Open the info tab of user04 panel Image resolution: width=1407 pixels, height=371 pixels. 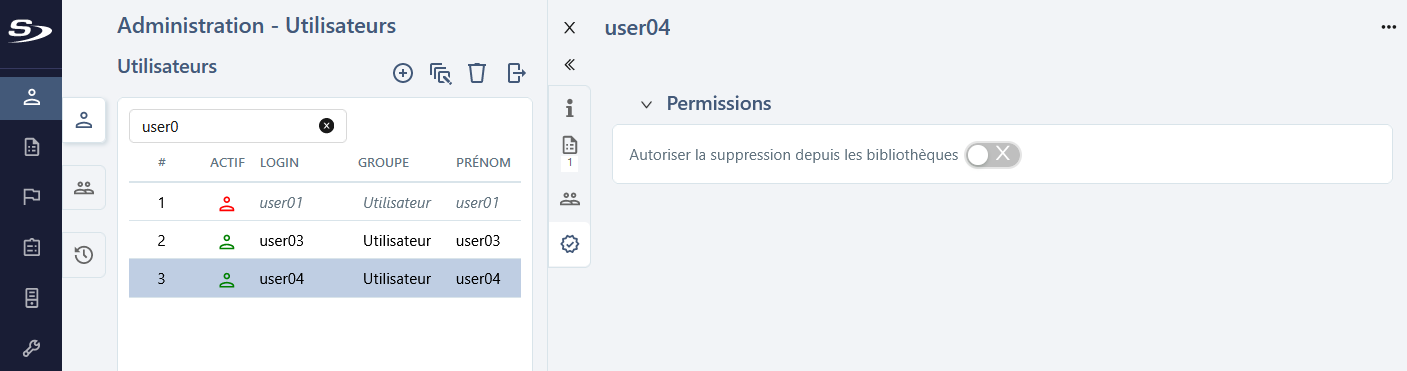point(570,107)
